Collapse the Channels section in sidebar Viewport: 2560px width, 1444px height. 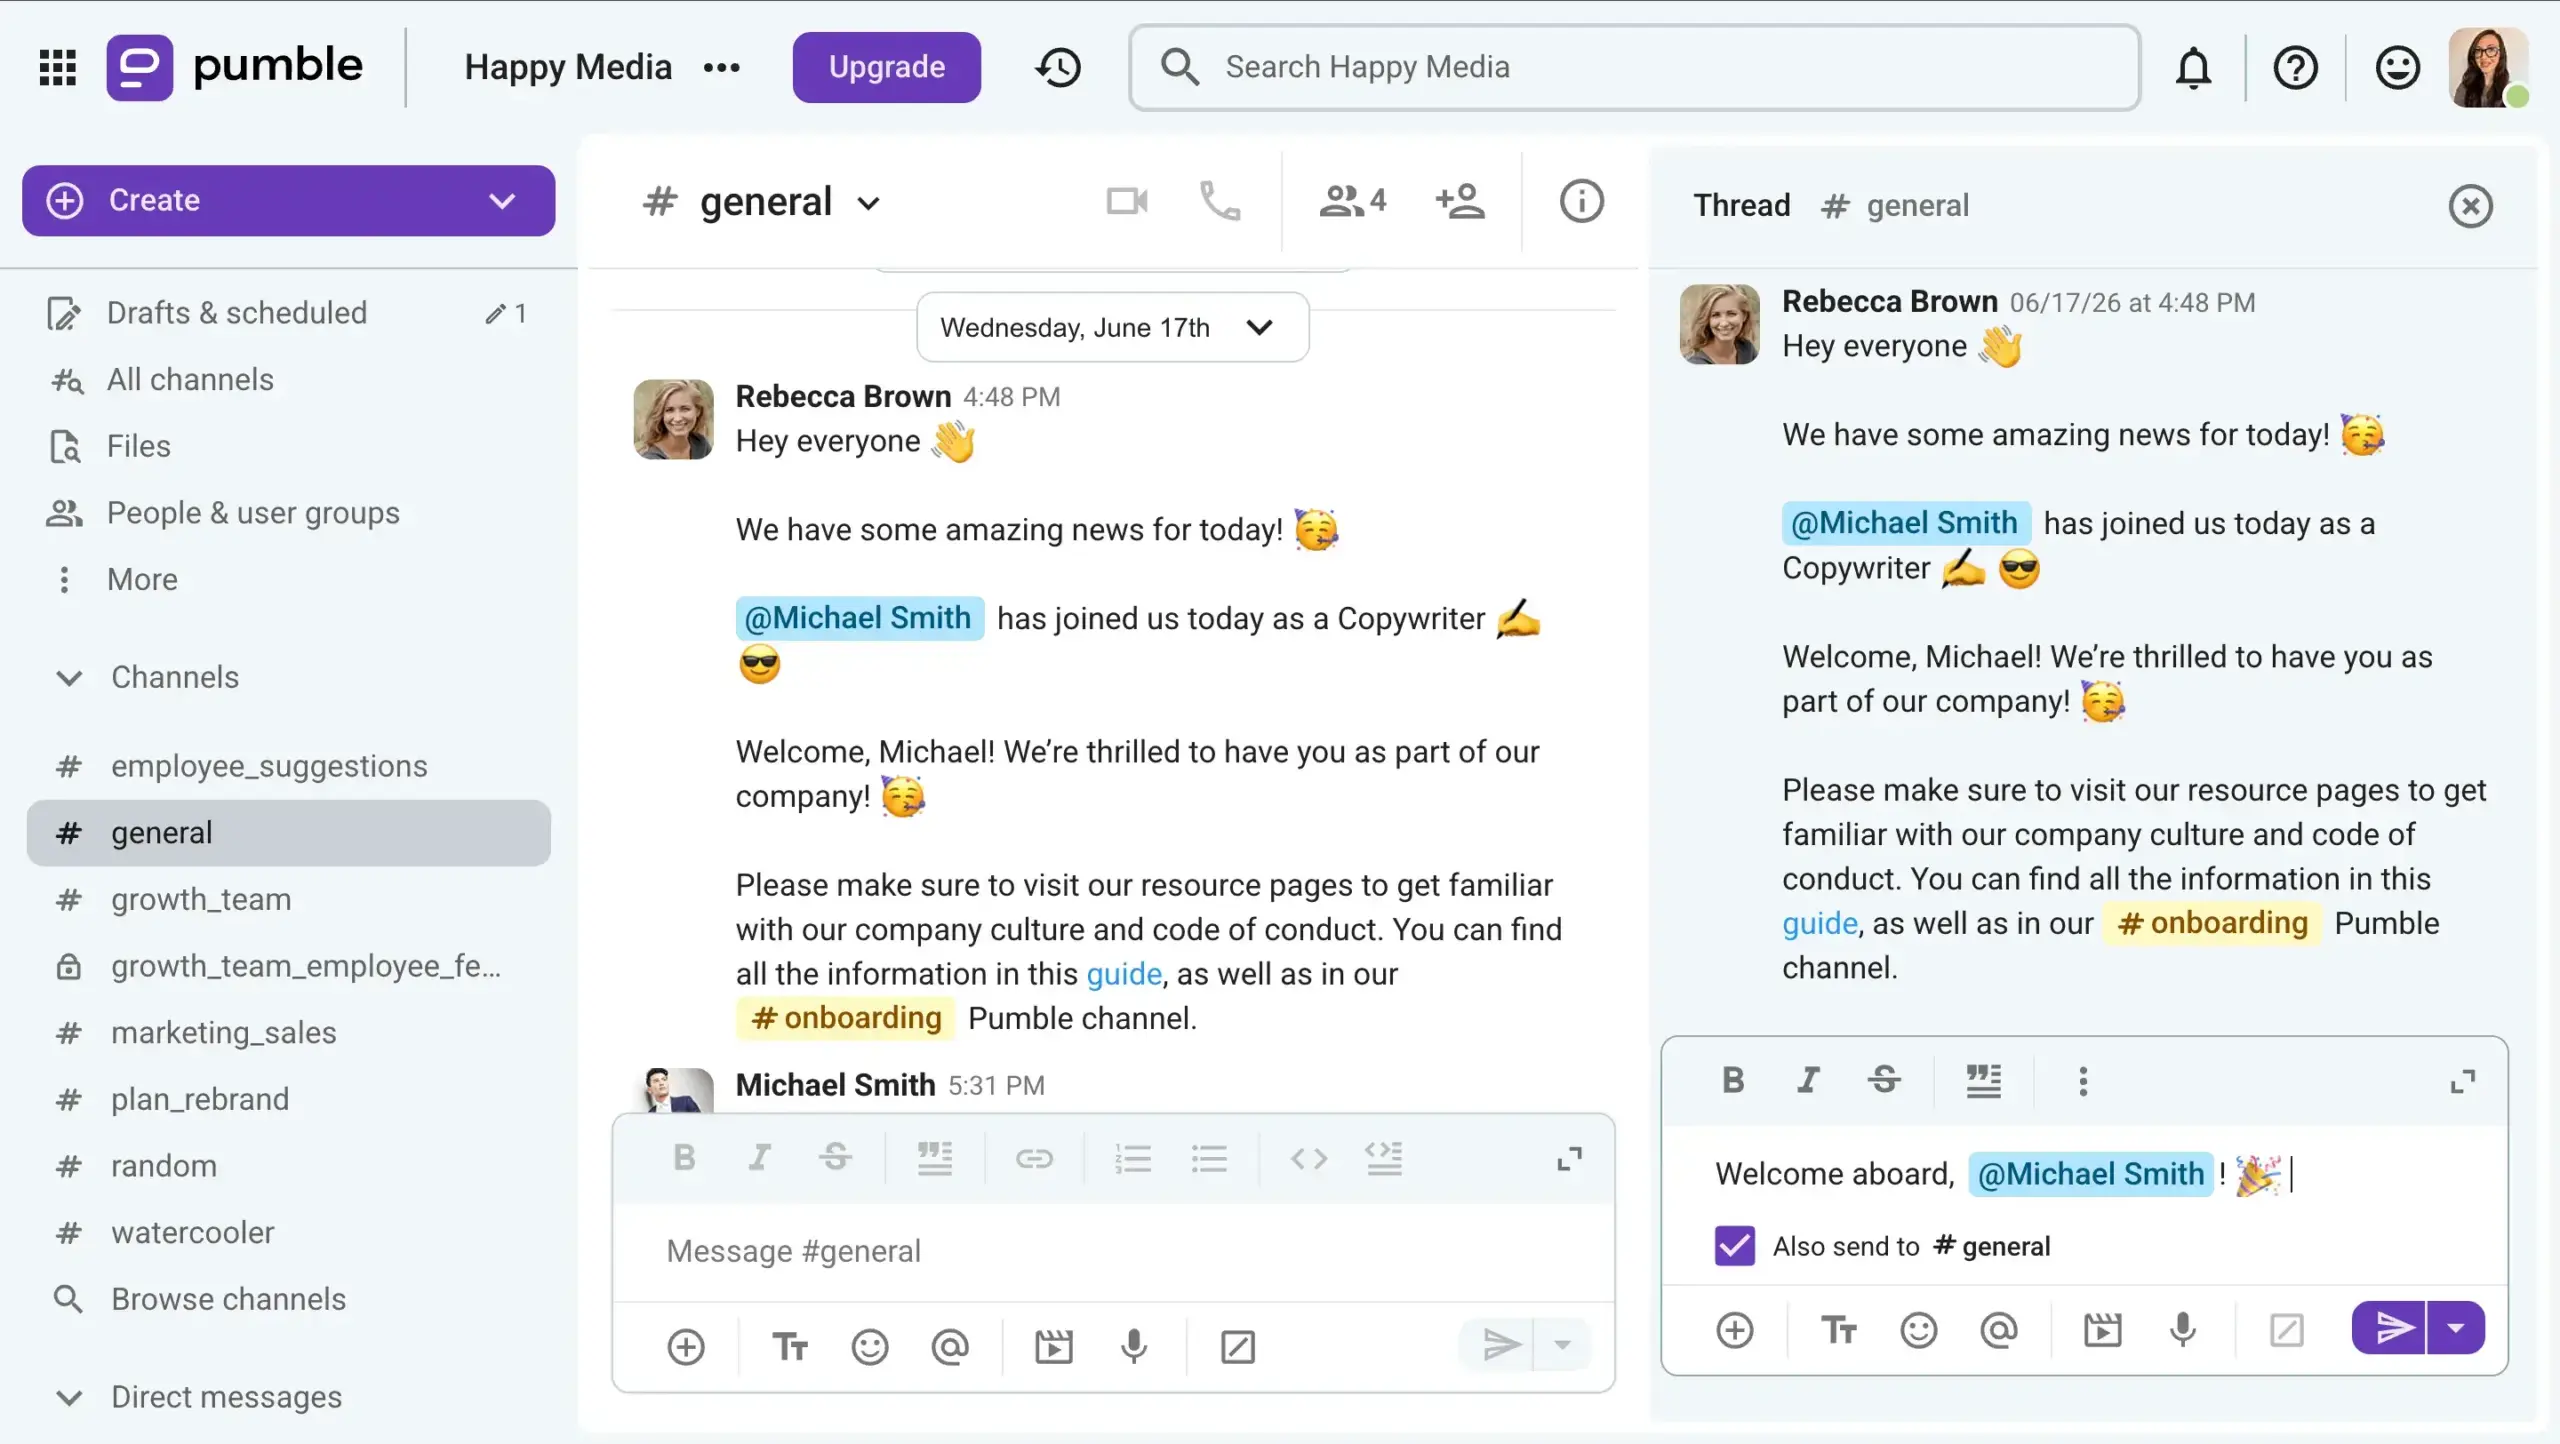point(69,677)
